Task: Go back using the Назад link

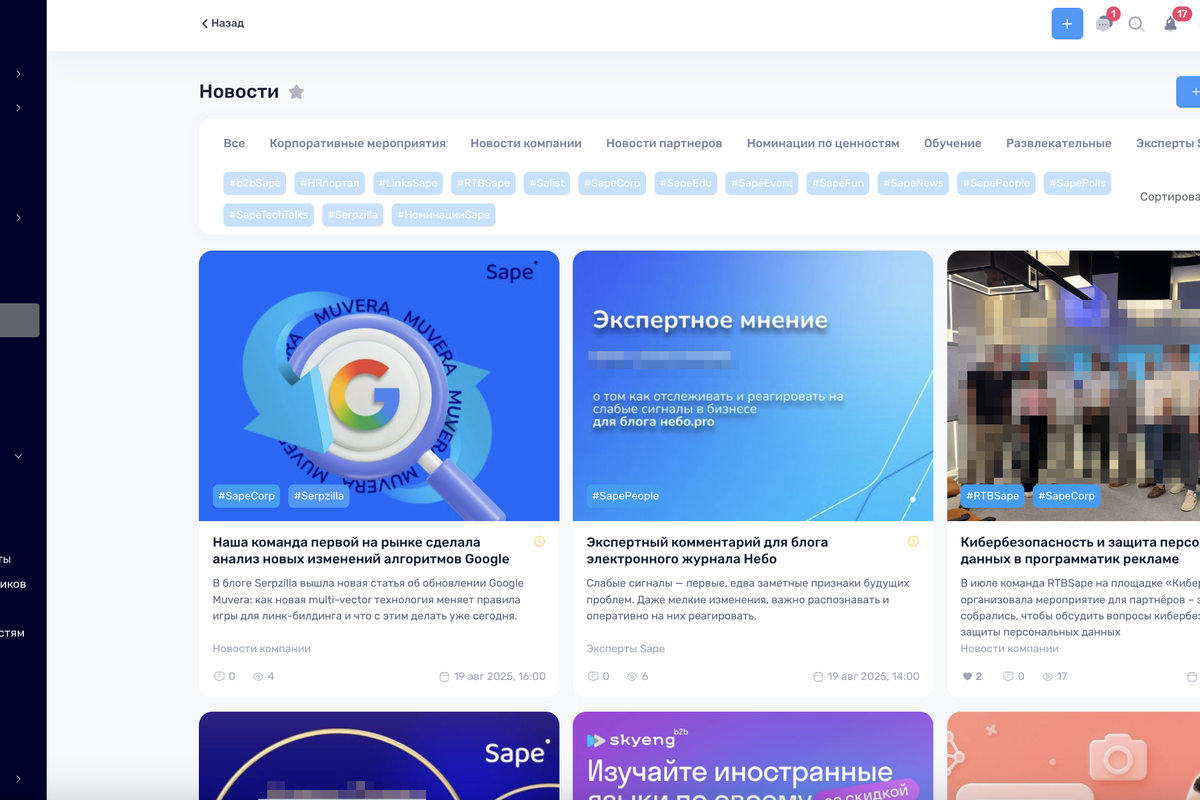Action: tap(223, 23)
